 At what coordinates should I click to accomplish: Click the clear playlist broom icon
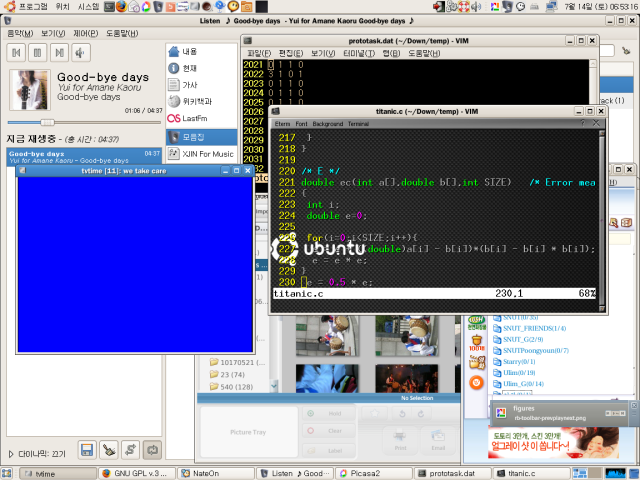(109, 450)
